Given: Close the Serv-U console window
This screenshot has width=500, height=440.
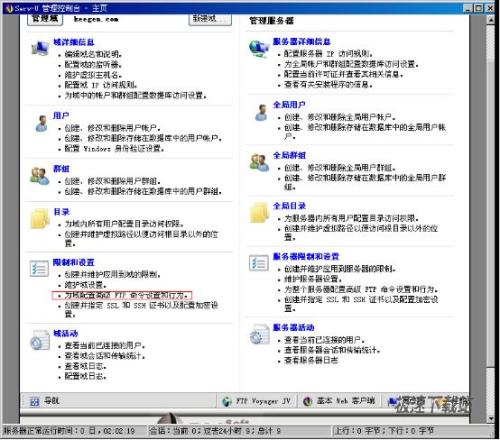Looking at the screenshot, I should point(490,8).
